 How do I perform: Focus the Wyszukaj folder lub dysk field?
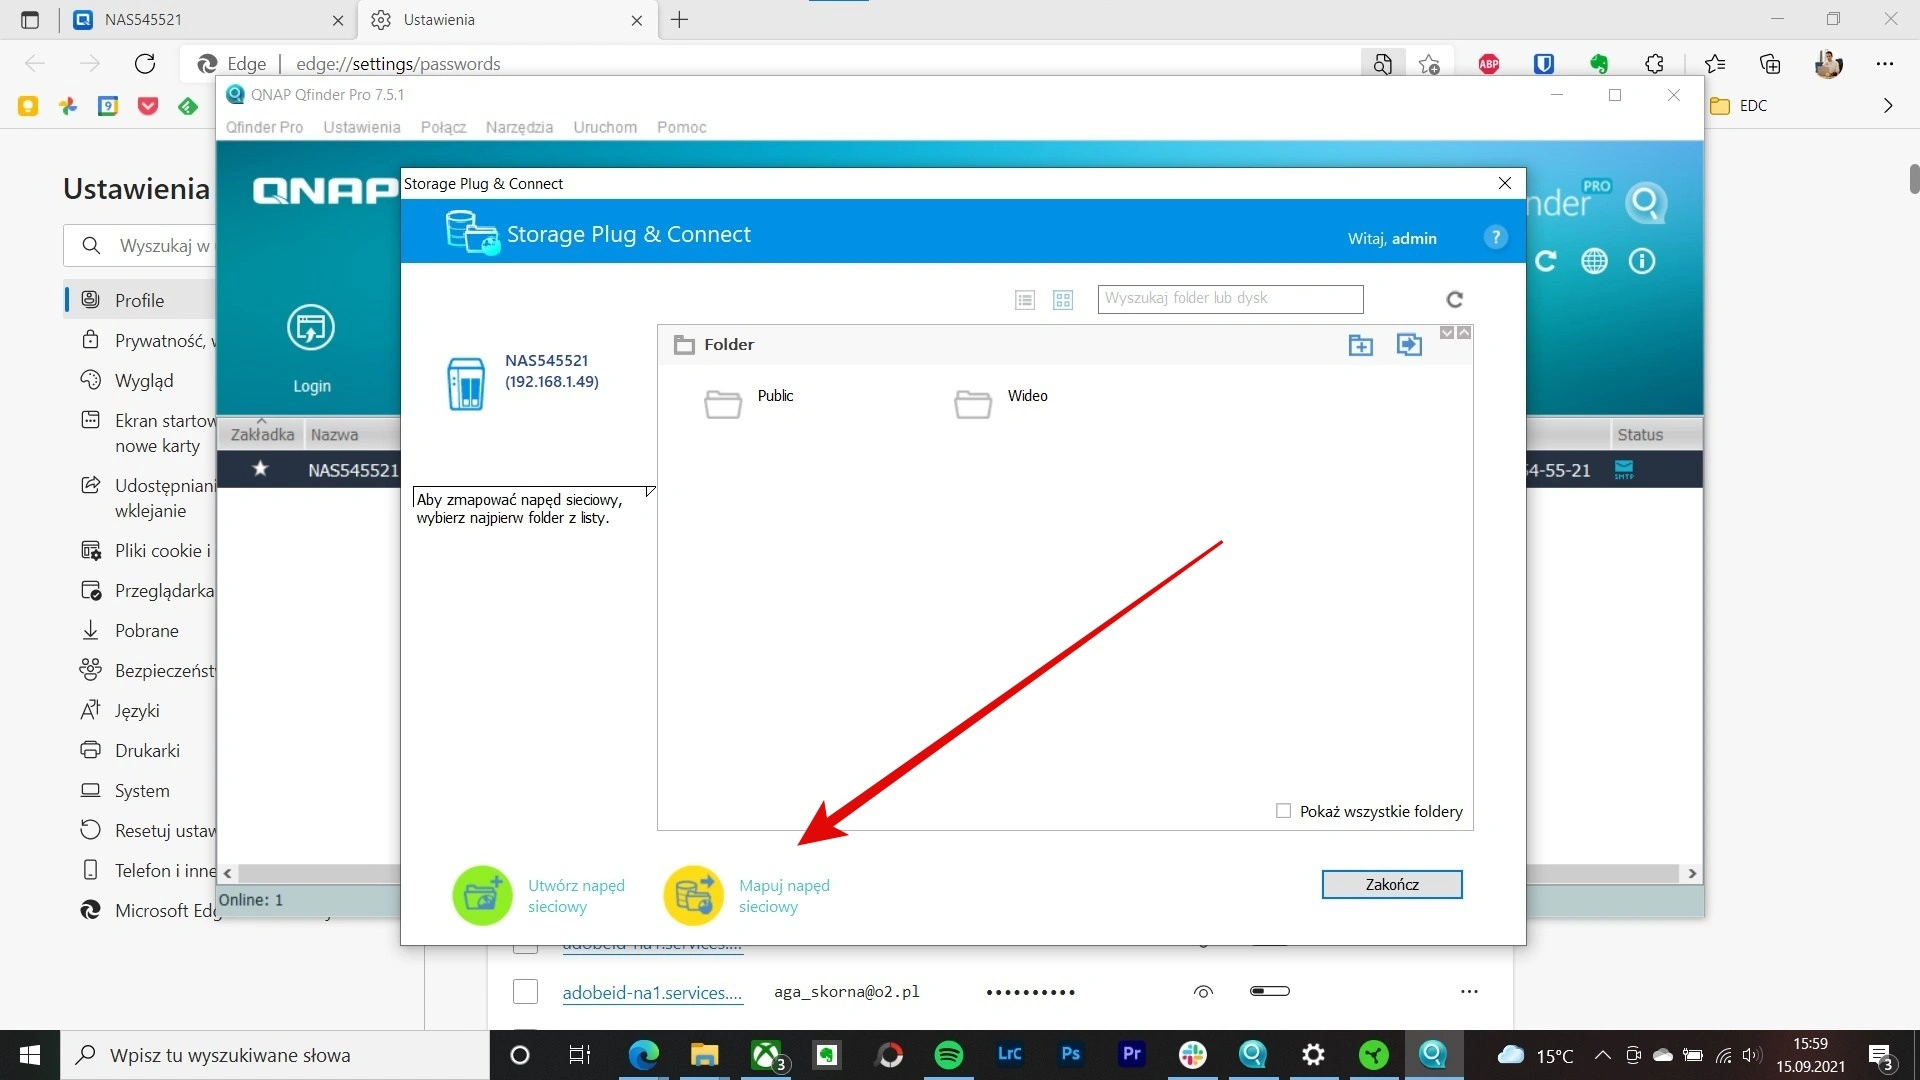pyautogui.click(x=1230, y=299)
